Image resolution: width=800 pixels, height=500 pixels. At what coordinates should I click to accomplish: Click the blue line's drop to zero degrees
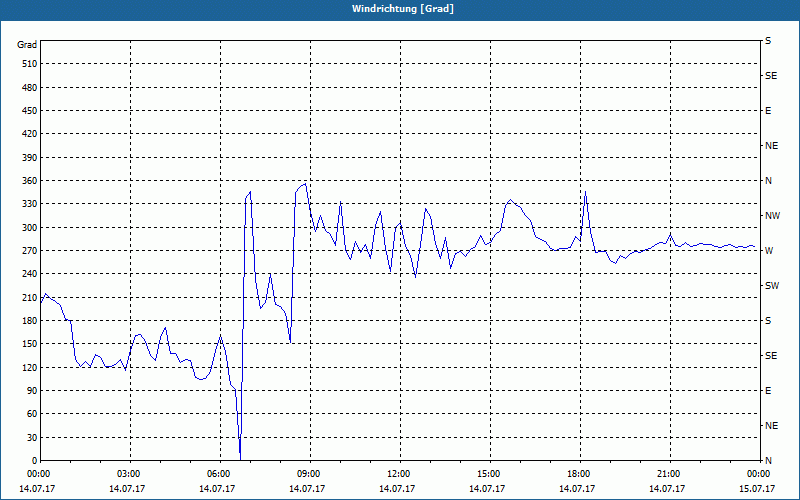tap(240, 458)
